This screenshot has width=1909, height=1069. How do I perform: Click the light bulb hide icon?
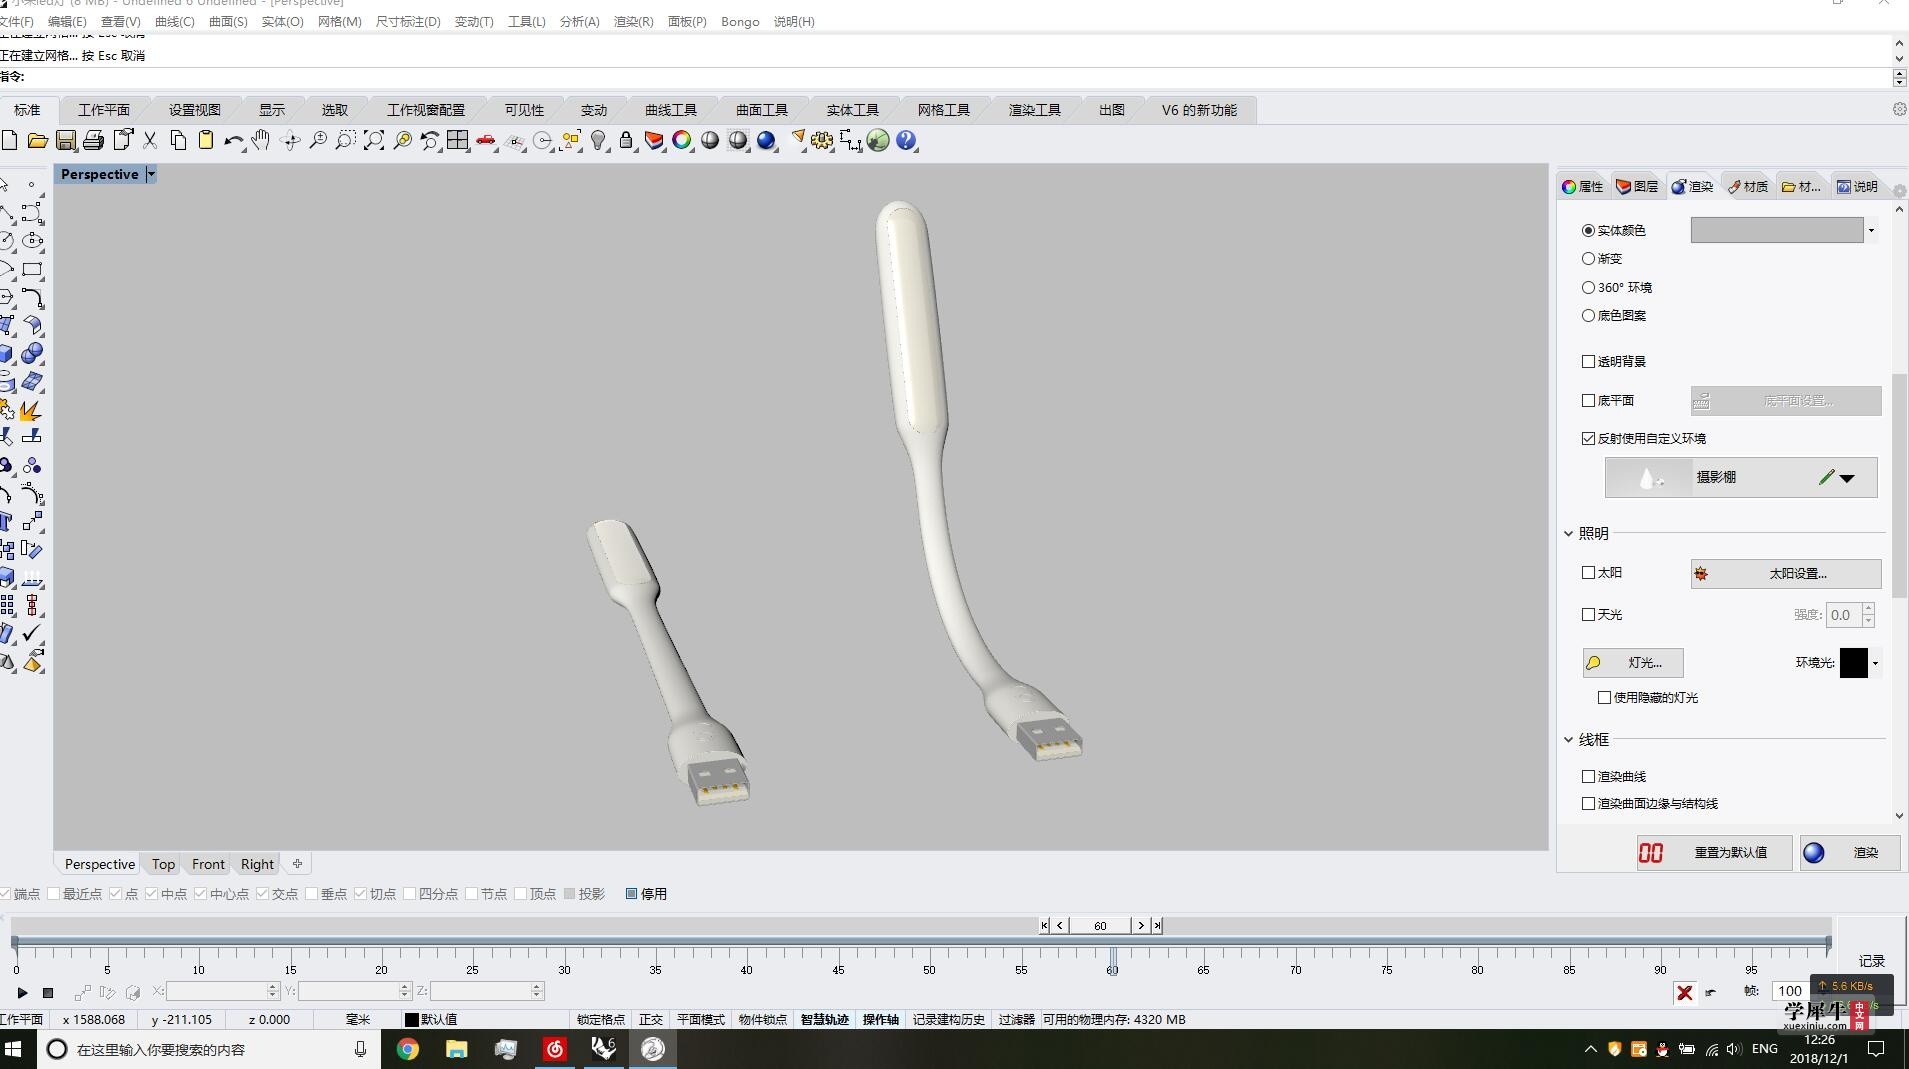pos(598,141)
